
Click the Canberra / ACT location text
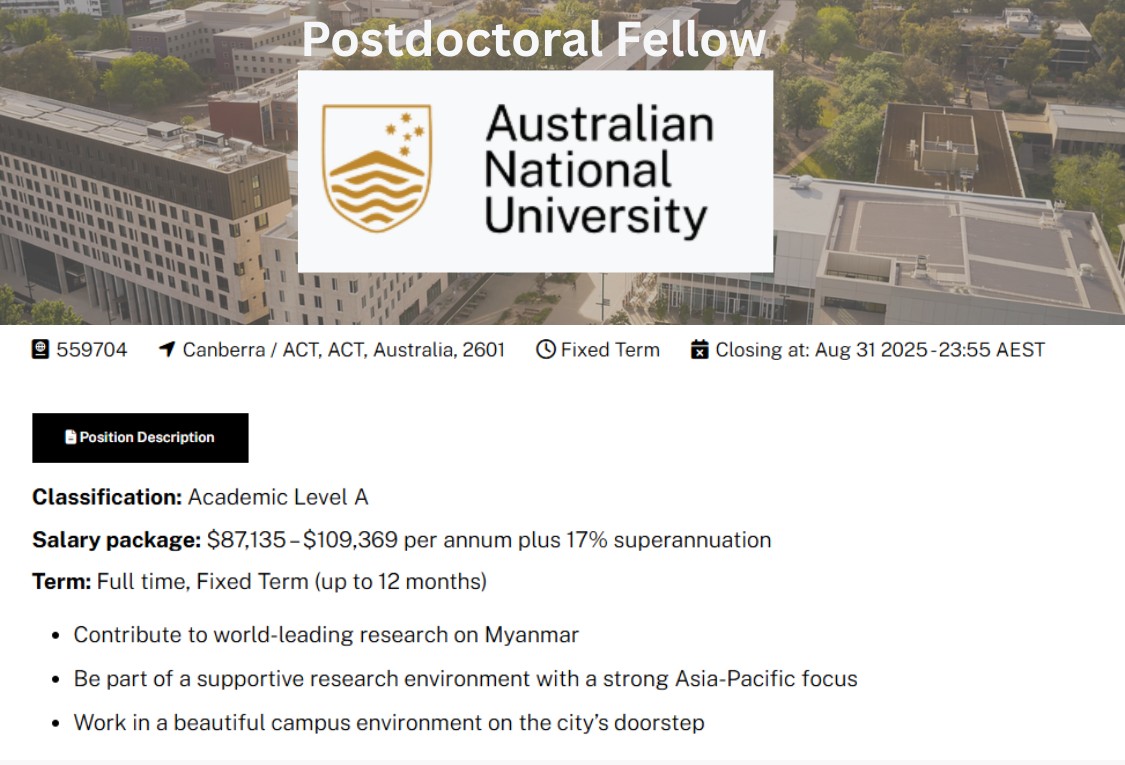click(343, 349)
